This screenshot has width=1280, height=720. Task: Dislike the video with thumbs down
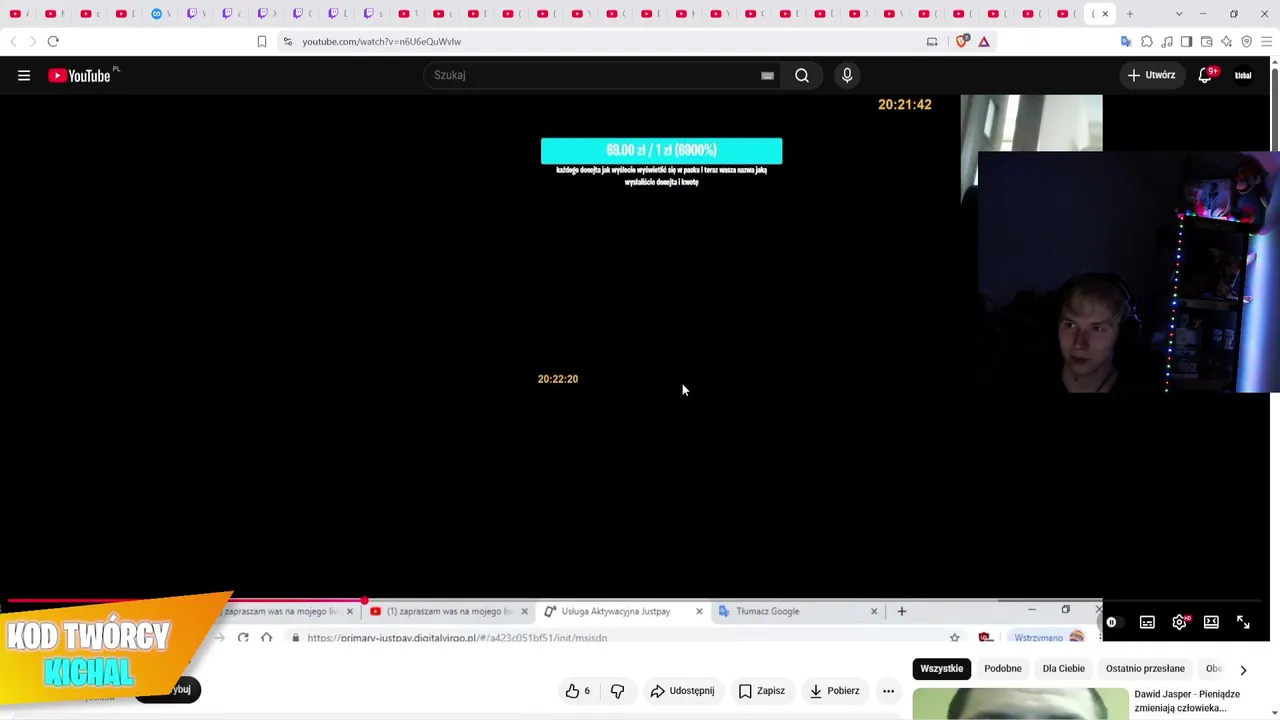click(617, 691)
